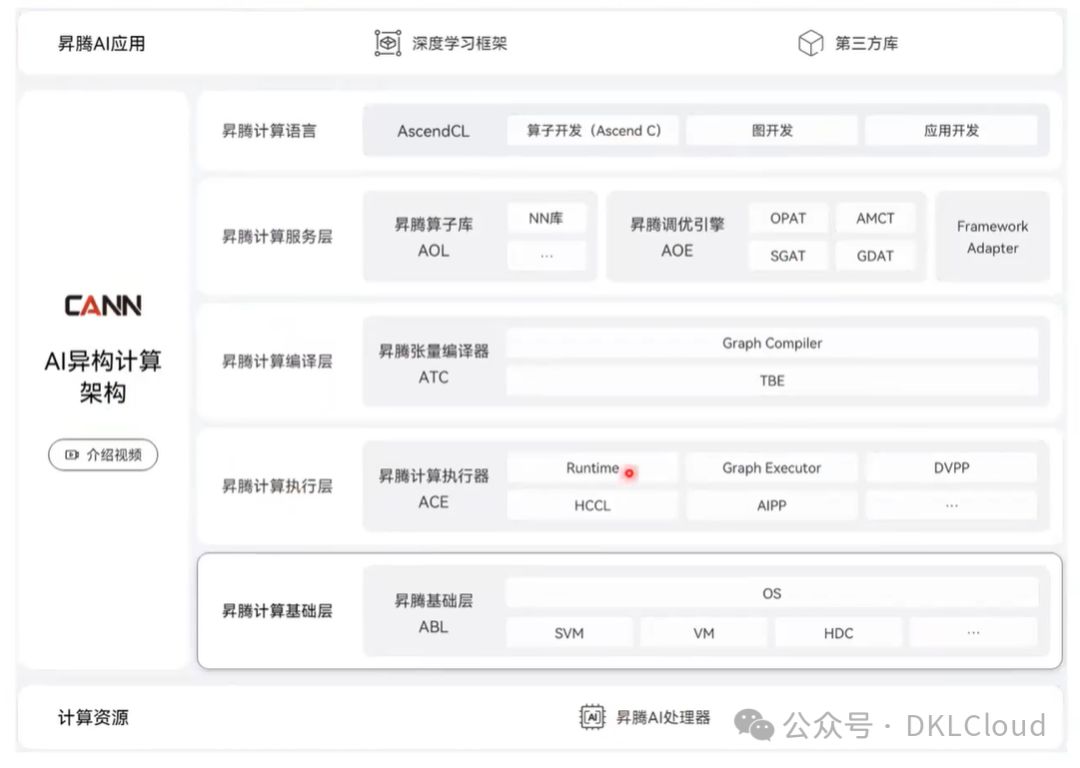Select the 昇腾计算编译层 layer label
This screenshot has width=1080, height=768.
(277, 361)
